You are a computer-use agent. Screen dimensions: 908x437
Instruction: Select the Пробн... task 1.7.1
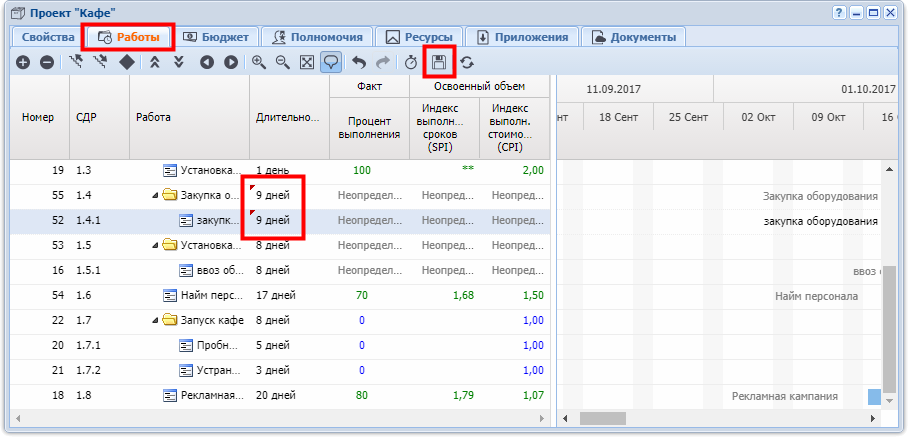[x=280, y=346]
